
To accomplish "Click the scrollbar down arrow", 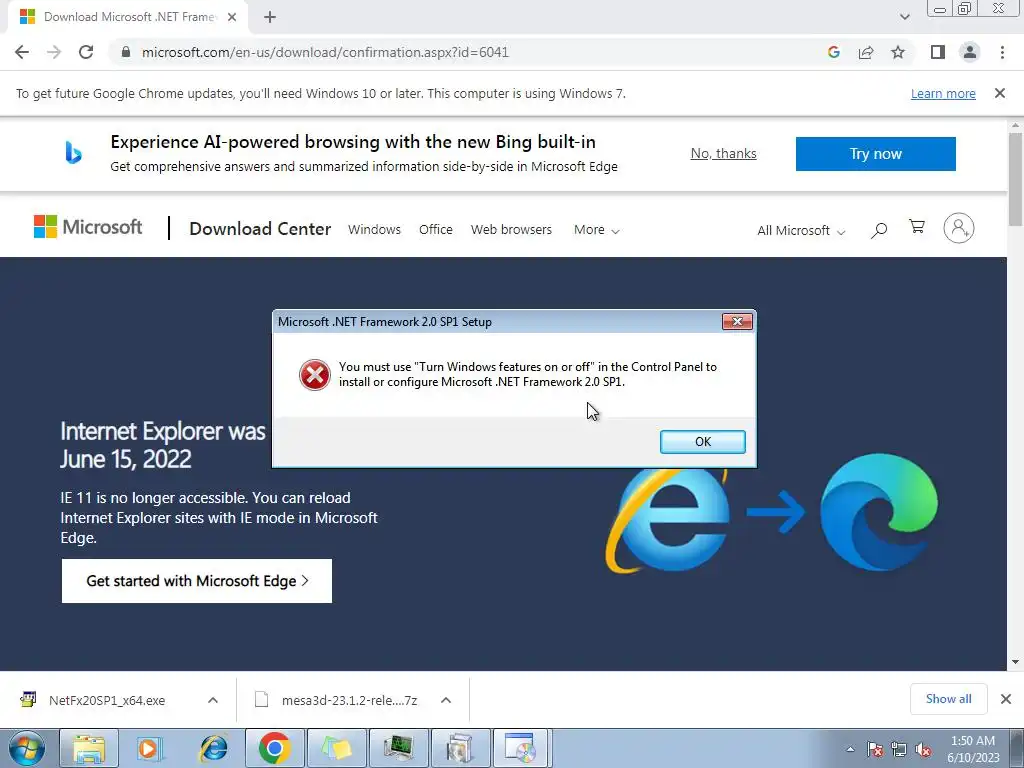I will coord(1015,662).
